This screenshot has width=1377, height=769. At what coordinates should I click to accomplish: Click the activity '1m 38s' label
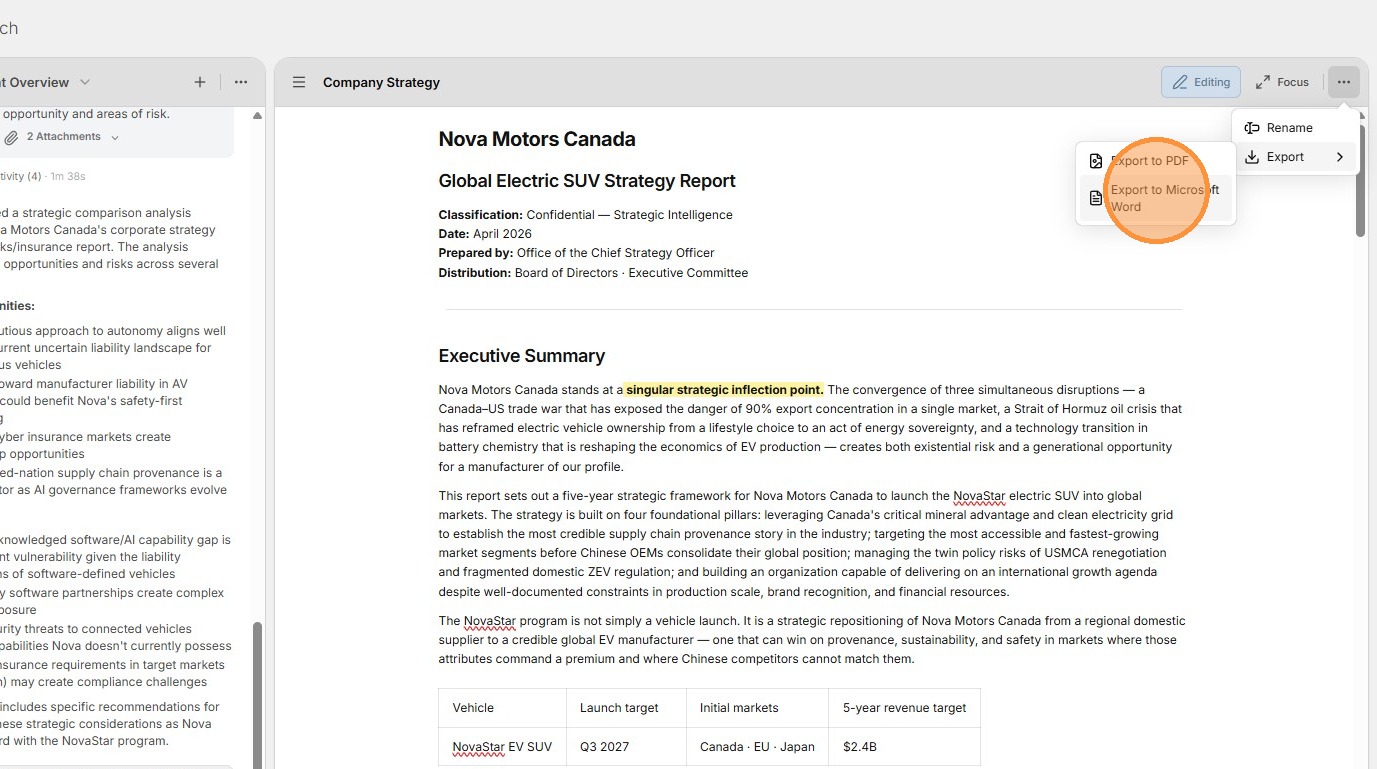point(68,177)
